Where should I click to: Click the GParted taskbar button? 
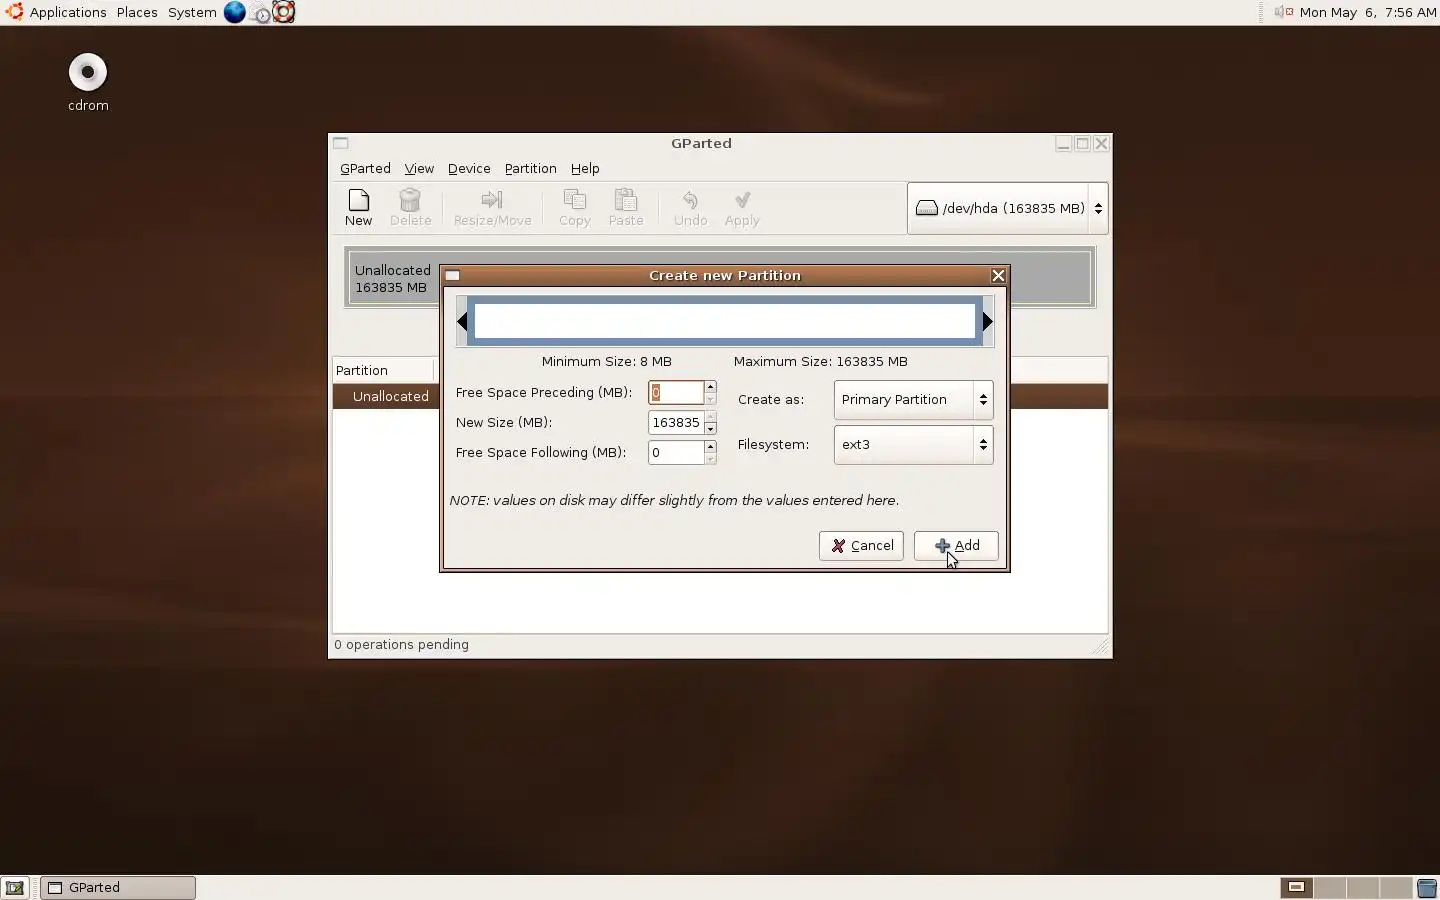118,888
